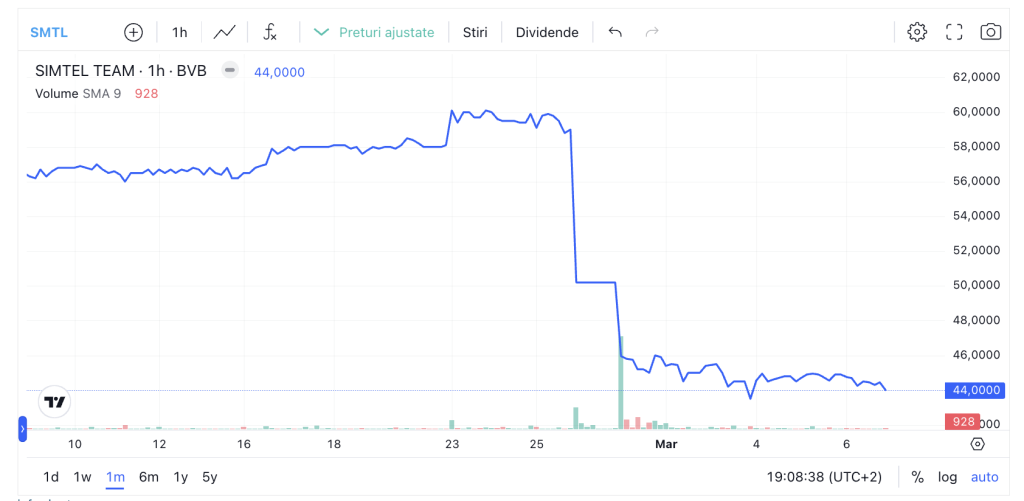The width and height of the screenshot is (1024, 501).
Task: Take a snapshot with the camera icon
Action: (990, 32)
